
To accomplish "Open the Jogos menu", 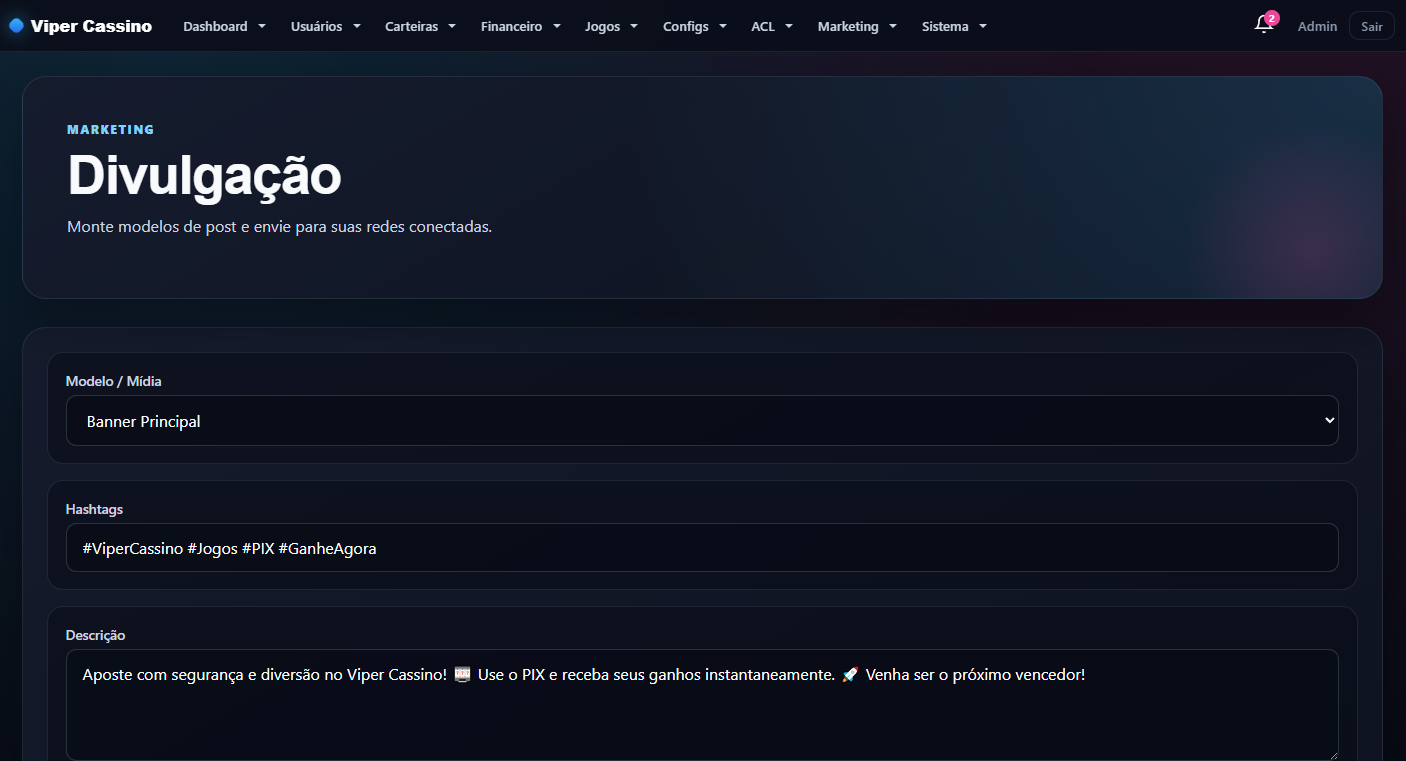I will [x=612, y=26].
